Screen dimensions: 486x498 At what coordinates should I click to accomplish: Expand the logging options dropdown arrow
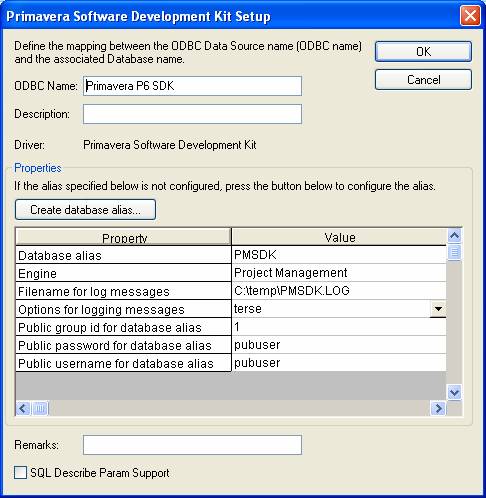point(438,309)
